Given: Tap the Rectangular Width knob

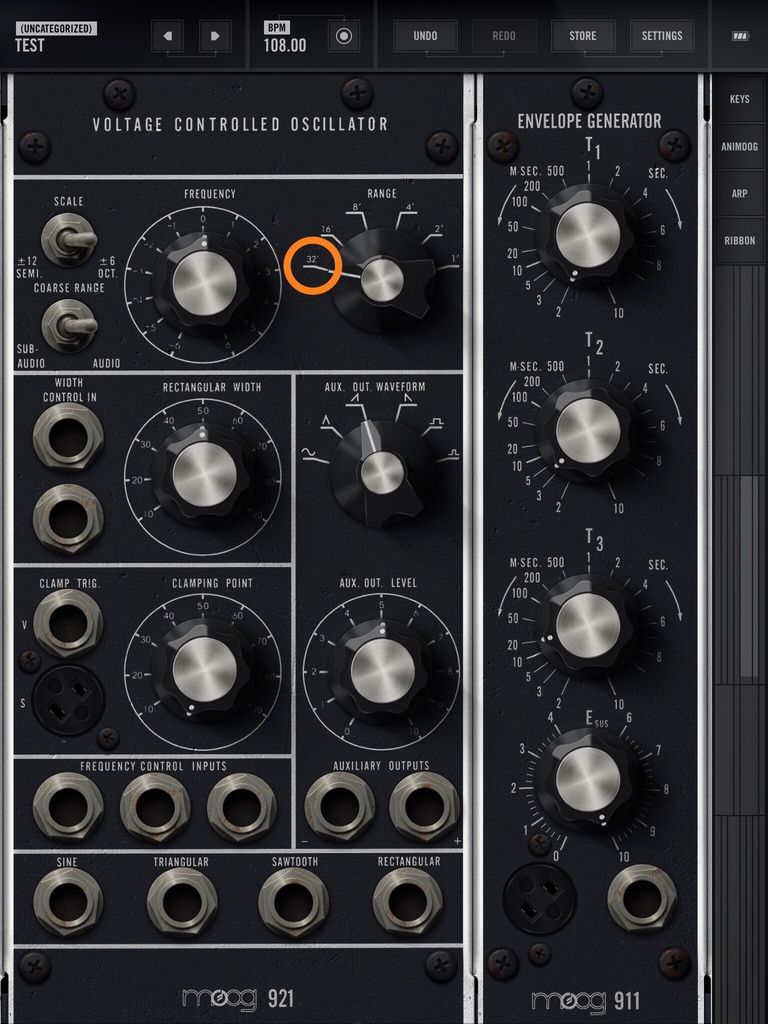Looking at the screenshot, I should click(204, 474).
